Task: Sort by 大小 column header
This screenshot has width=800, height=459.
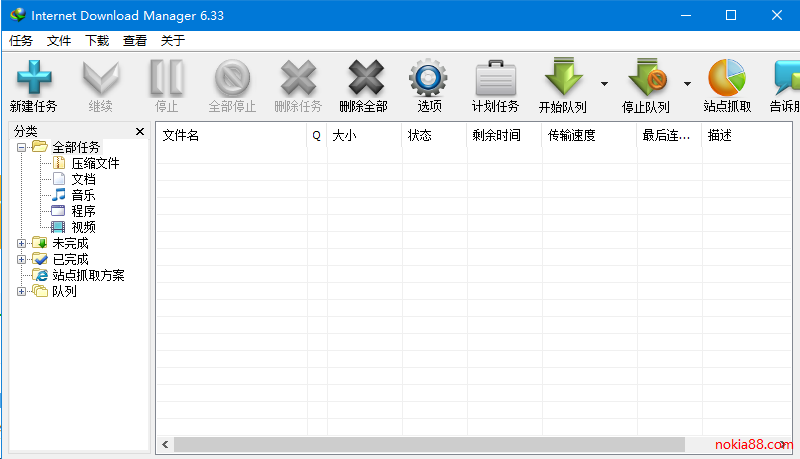Action: click(x=364, y=135)
